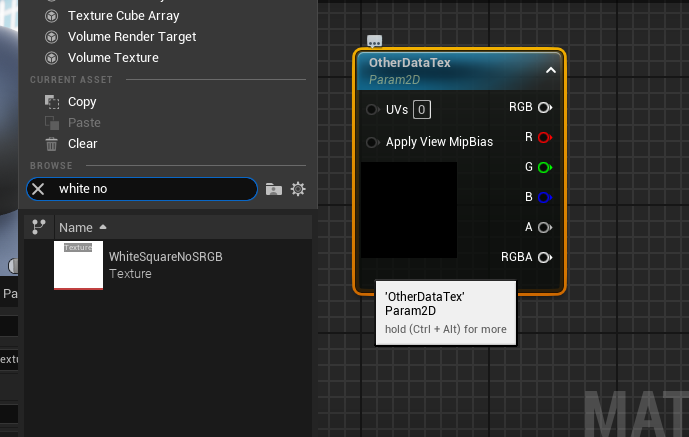The width and height of the screenshot is (689, 437).
Task: Click the UVs input pin
Action: tap(372, 109)
